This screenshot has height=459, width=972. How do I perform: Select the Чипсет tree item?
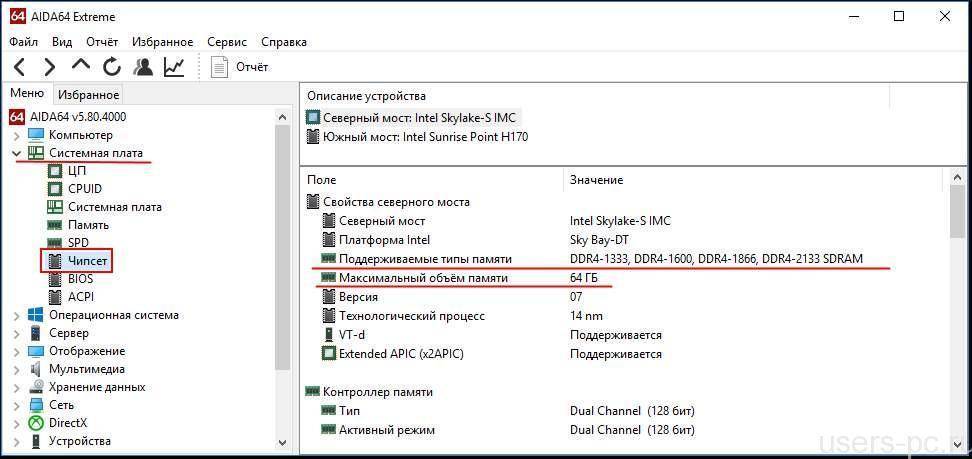pyautogui.click(x=88, y=261)
